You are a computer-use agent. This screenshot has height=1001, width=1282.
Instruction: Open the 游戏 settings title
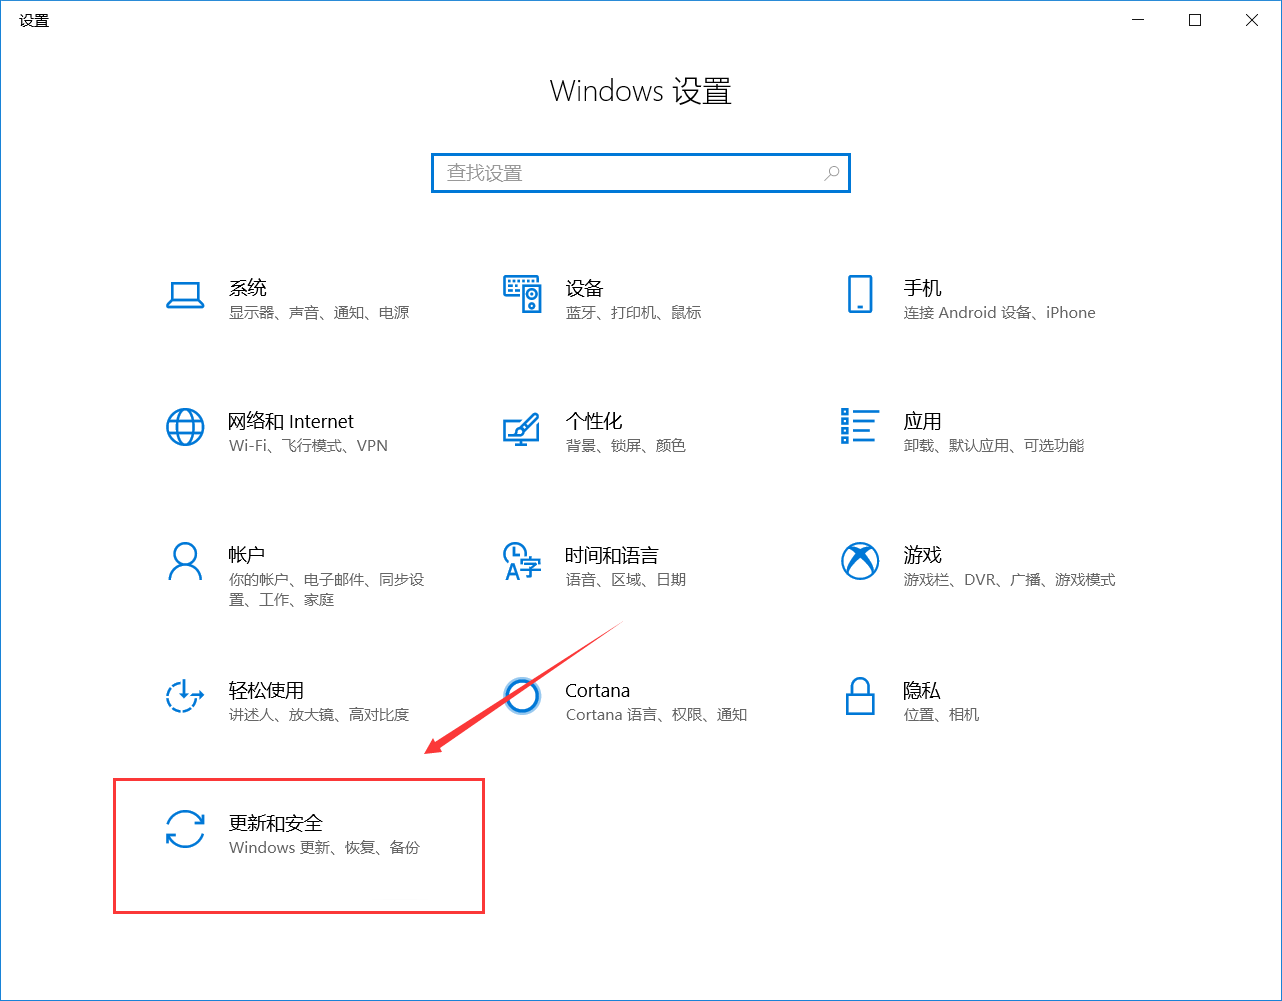click(x=923, y=555)
